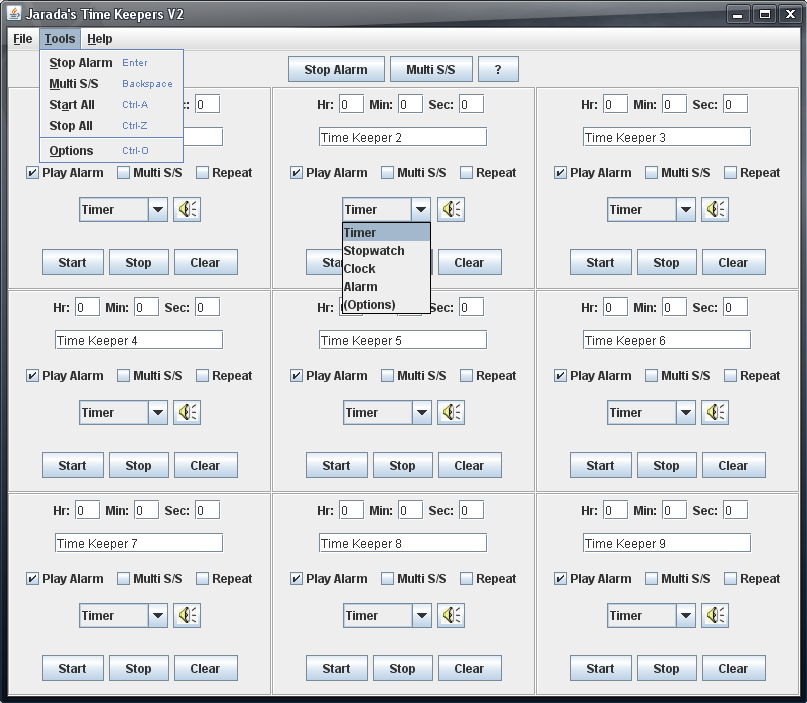Uncheck Play Alarm for Time Keeper 4
807x703 pixels.
33,376
